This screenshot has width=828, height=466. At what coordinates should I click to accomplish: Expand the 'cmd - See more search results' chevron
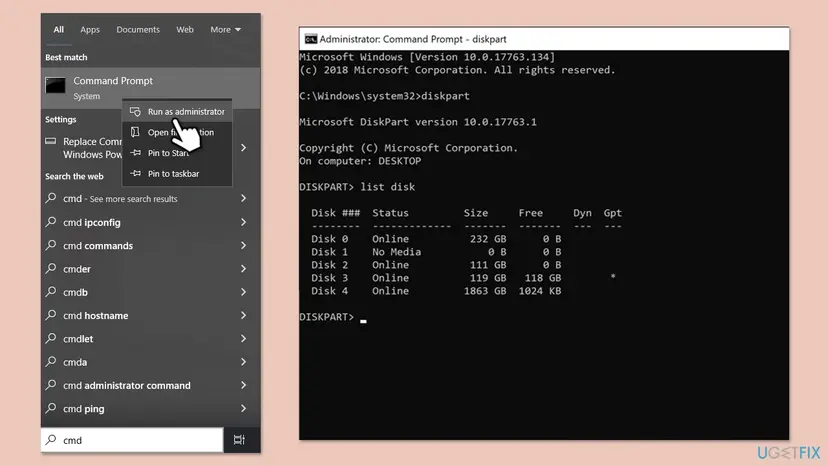coord(243,198)
